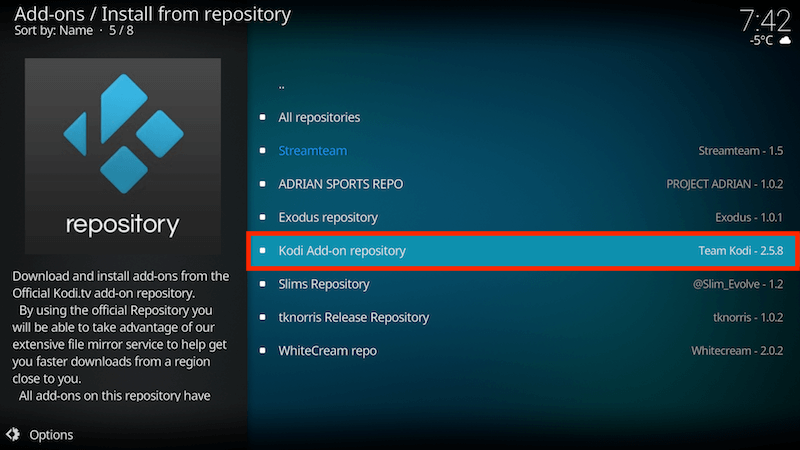This screenshot has height=450, width=800.
Task: Select the Streamteam repository
Action: tap(523, 151)
